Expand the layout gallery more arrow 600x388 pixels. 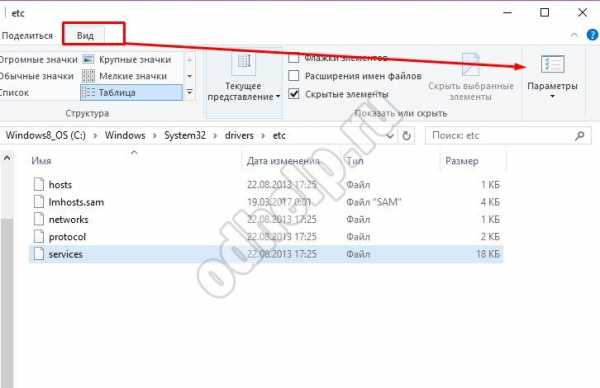(x=189, y=92)
